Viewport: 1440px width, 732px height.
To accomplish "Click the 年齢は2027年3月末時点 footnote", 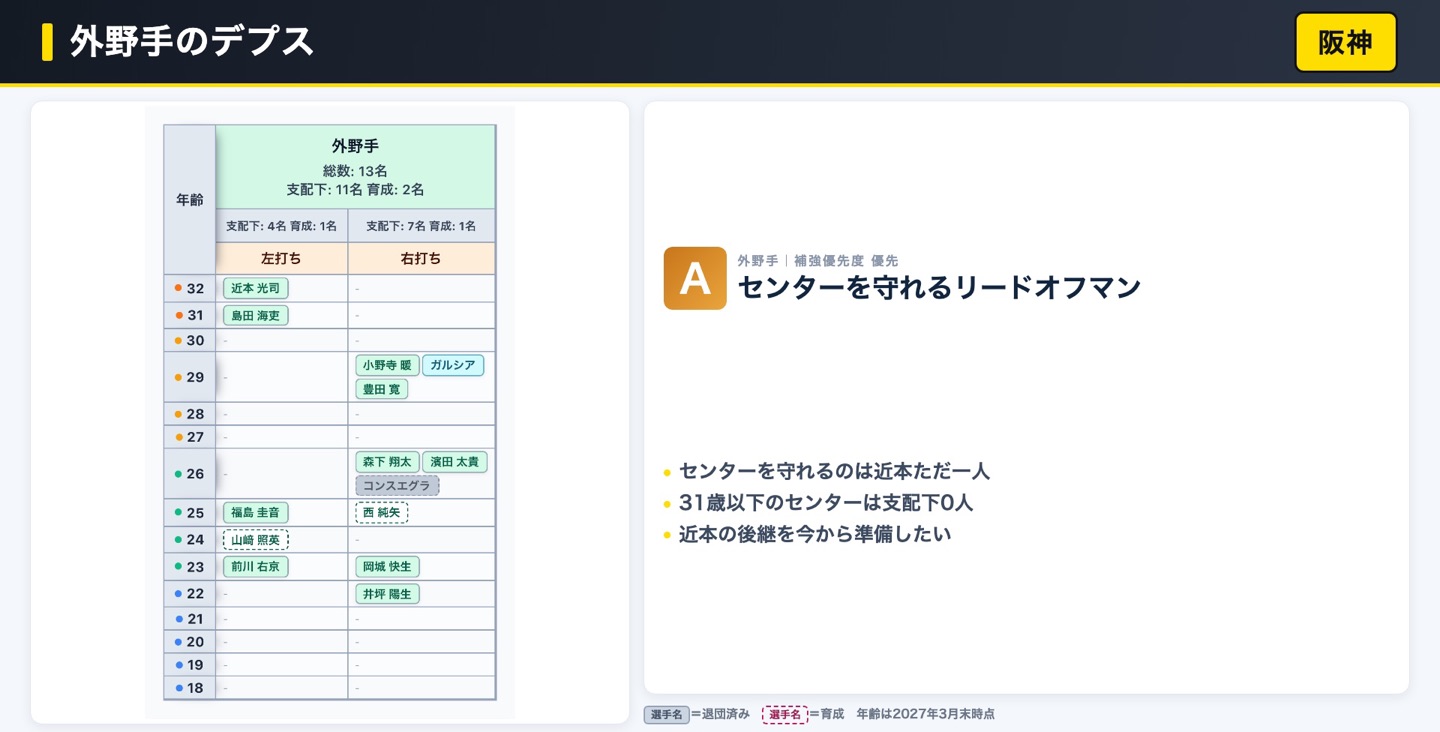I will (x=926, y=715).
